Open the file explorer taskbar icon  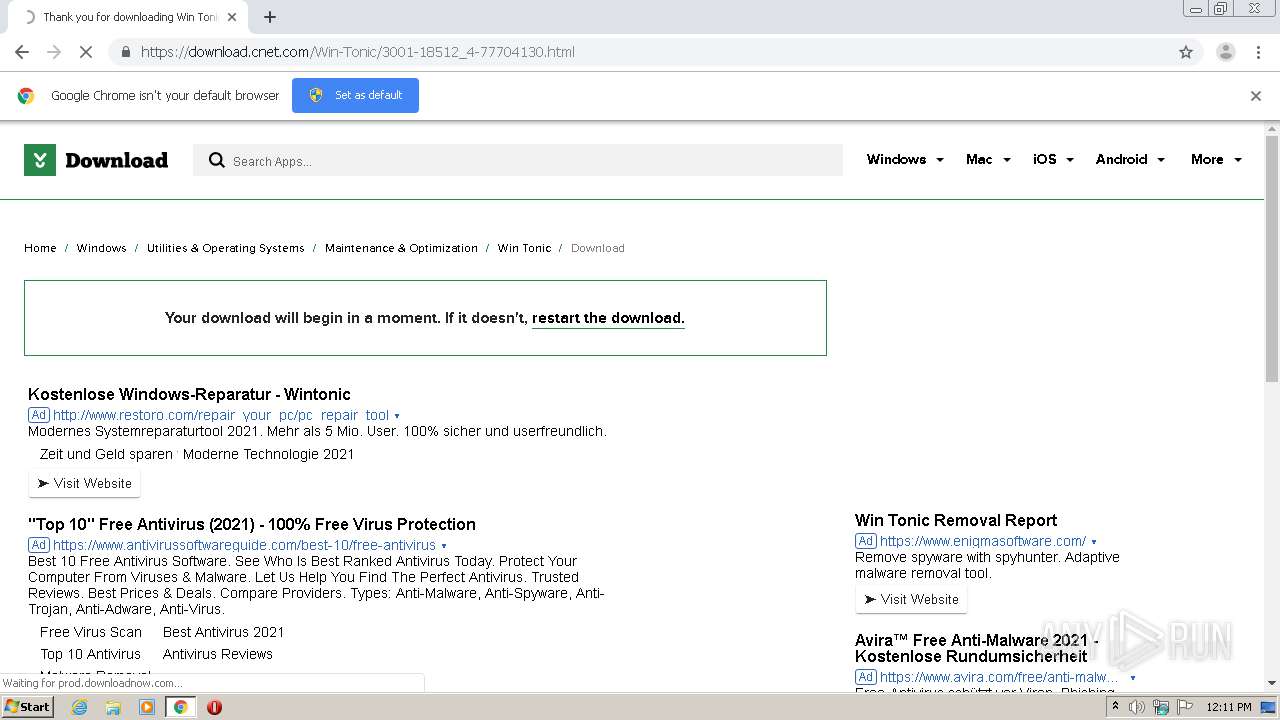pyautogui.click(x=113, y=707)
